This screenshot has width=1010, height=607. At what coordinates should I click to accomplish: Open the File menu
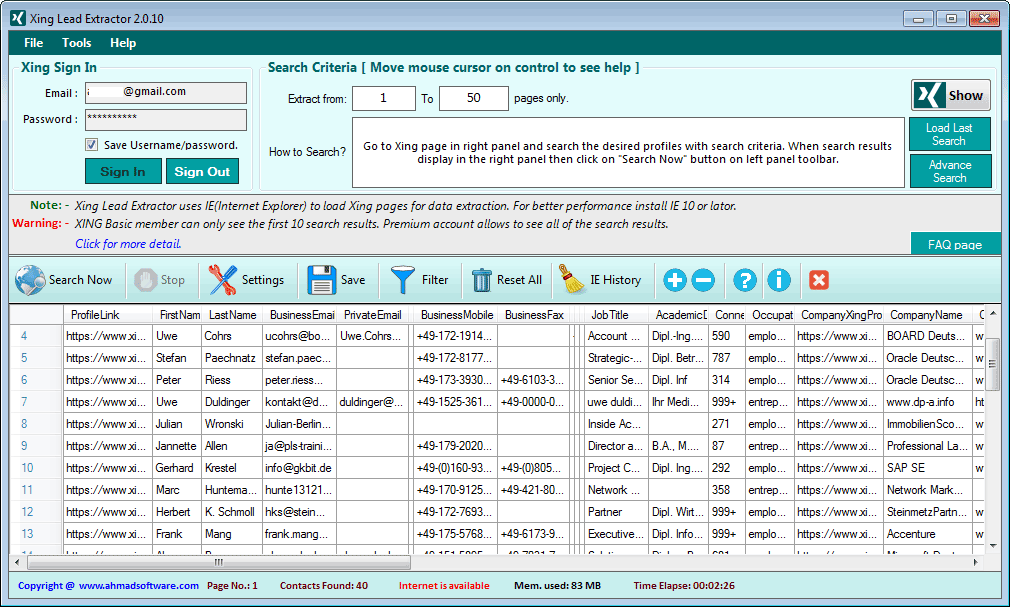[33, 43]
